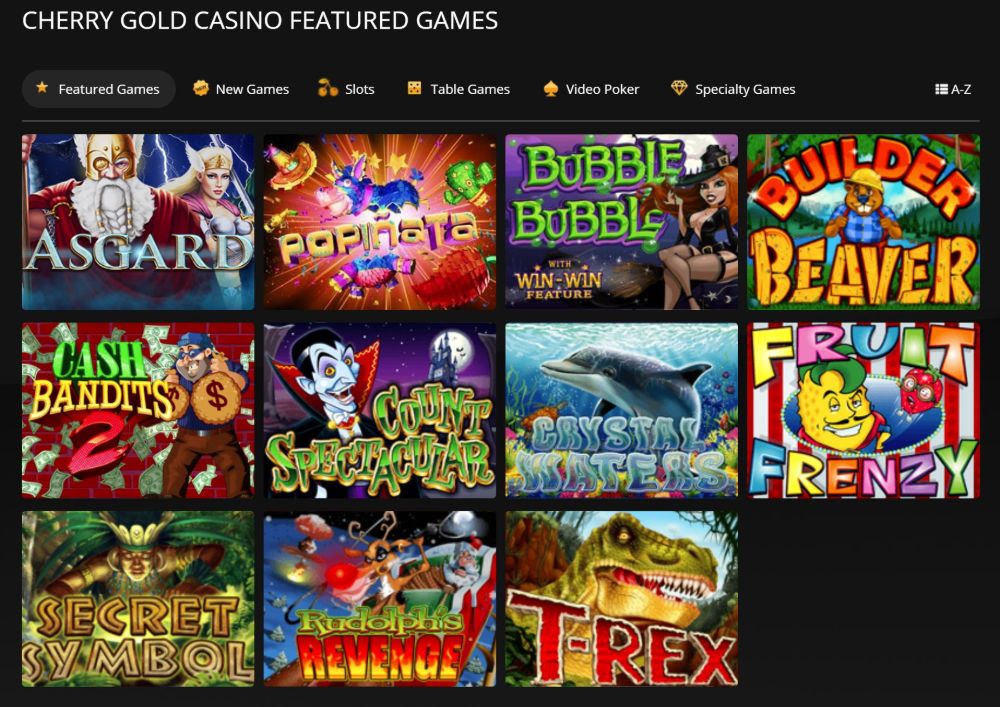Open Bubble Bubble game tile
Screen dimensions: 1000x707
pyautogui.click(x=621, y=222)
